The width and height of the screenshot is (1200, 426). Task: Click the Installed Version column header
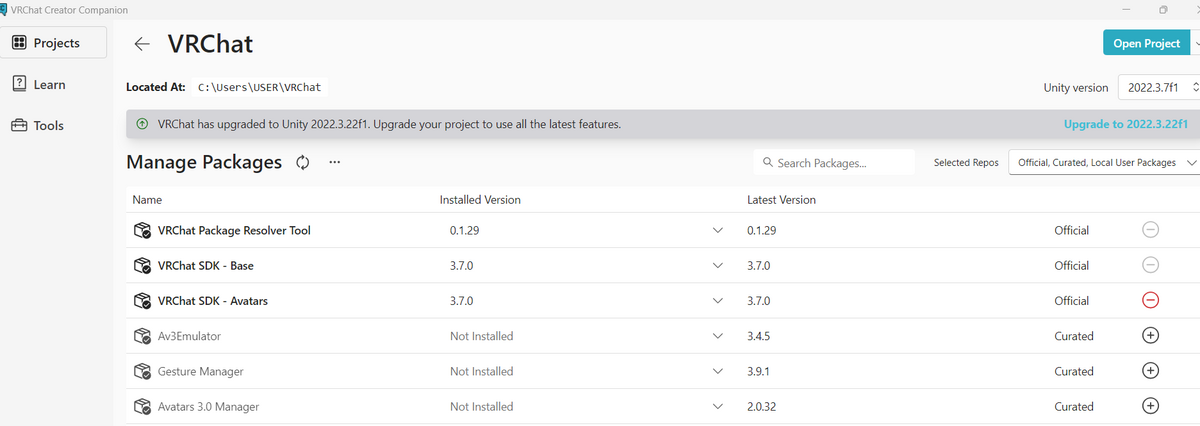tap(480, 200)
